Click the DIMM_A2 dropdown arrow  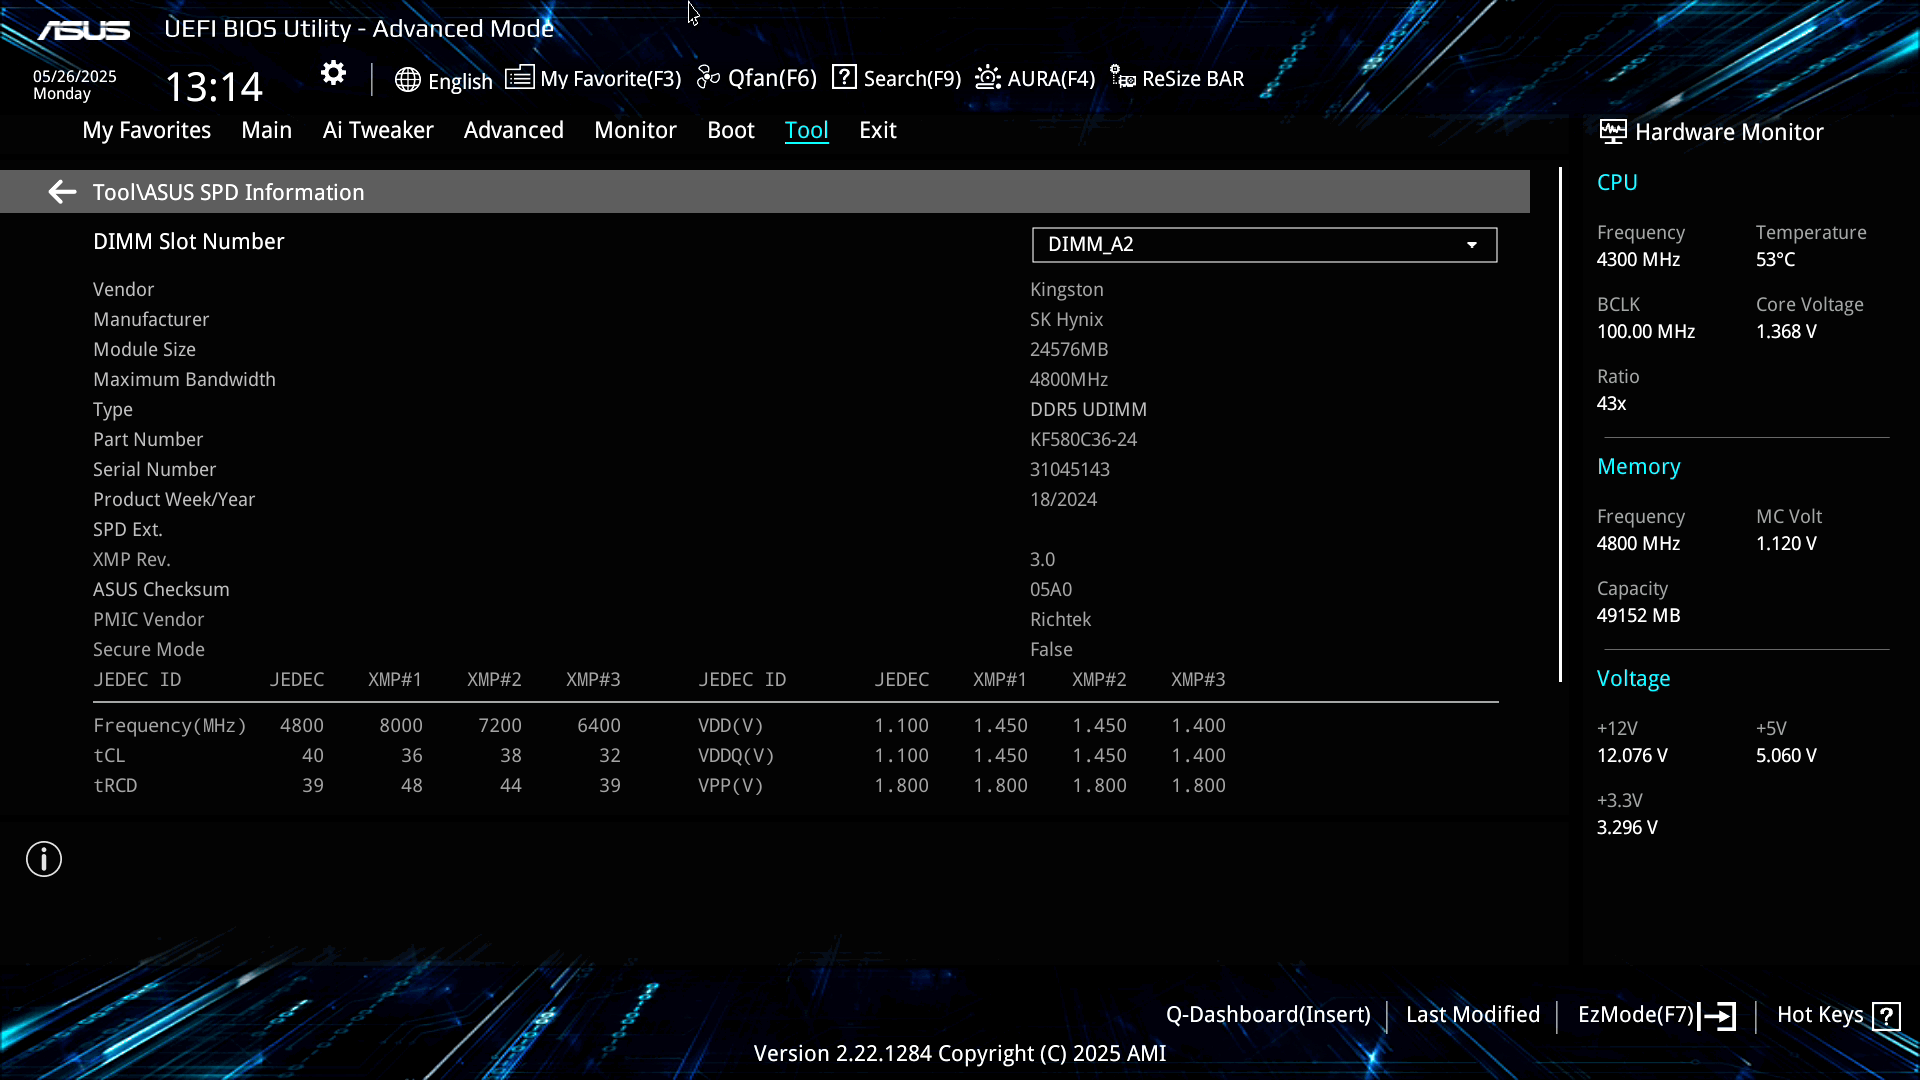1471,245
